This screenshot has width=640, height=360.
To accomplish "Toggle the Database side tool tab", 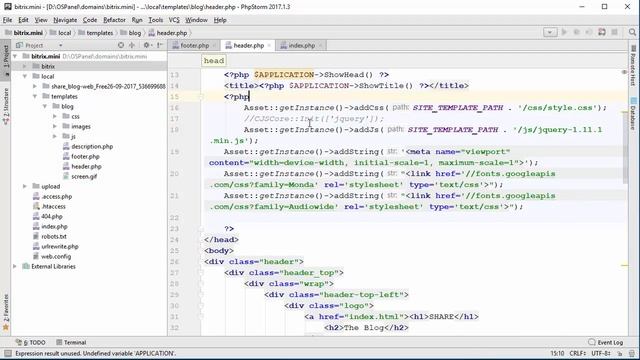I will pyautogui.click(x=633, y=113).
